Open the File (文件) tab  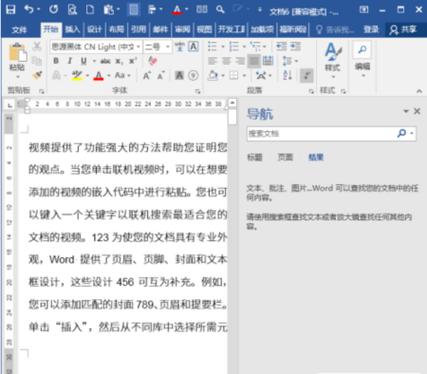[x=19, y=30]
